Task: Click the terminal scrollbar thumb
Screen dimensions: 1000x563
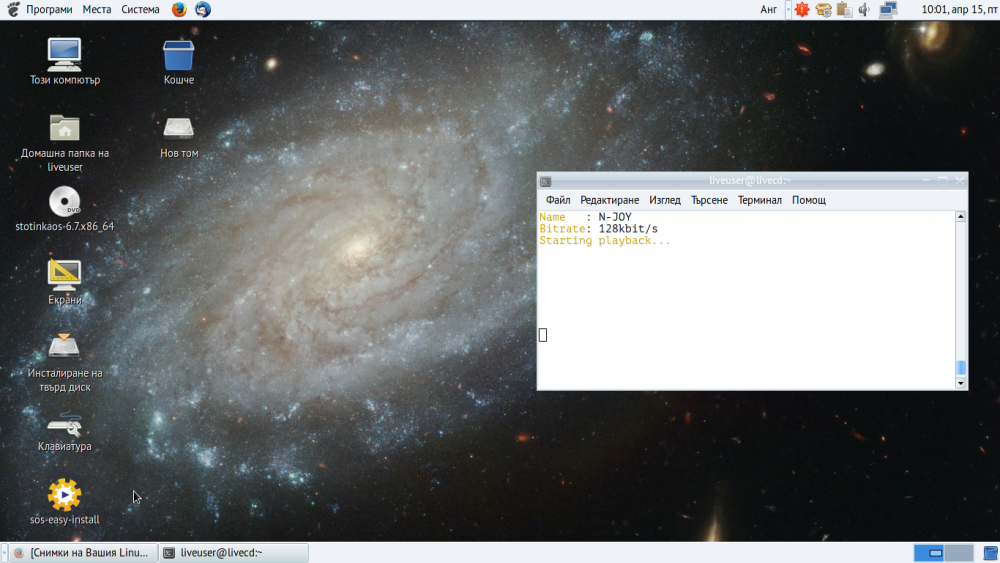Action: coord(960,368)
